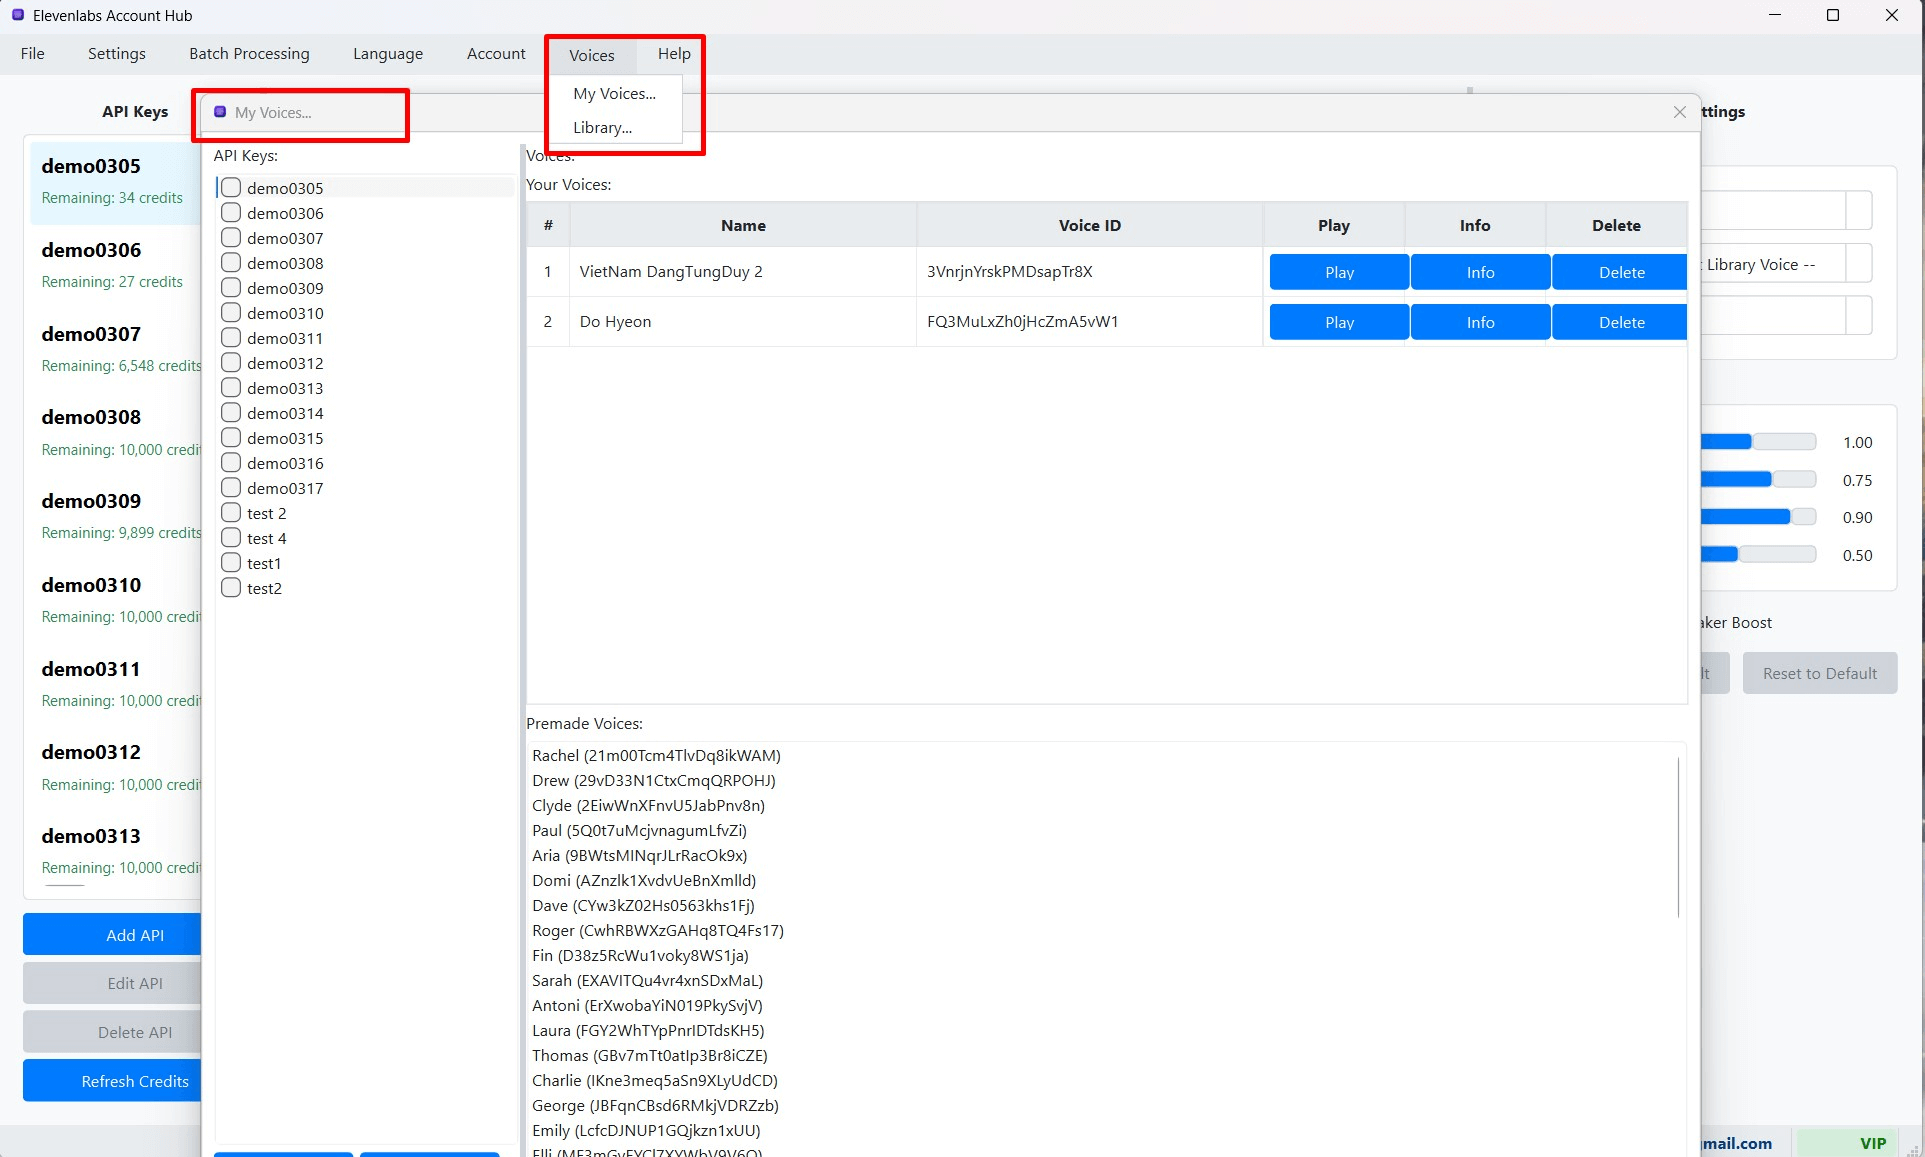Tick the test 4 API key checkbox

pyautogui.click(x=231, y=538)
